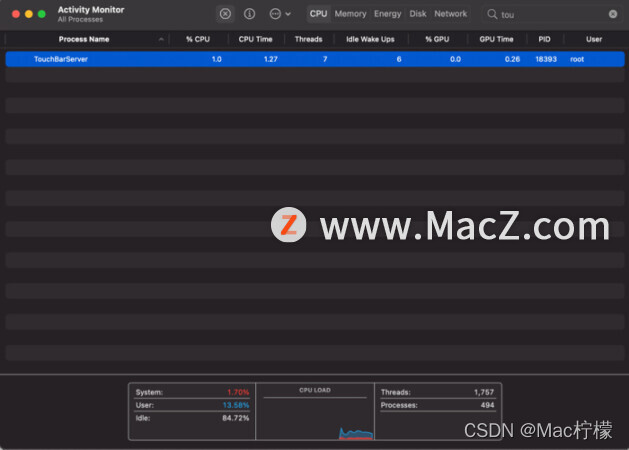Switch to the Disk tab

418,14
